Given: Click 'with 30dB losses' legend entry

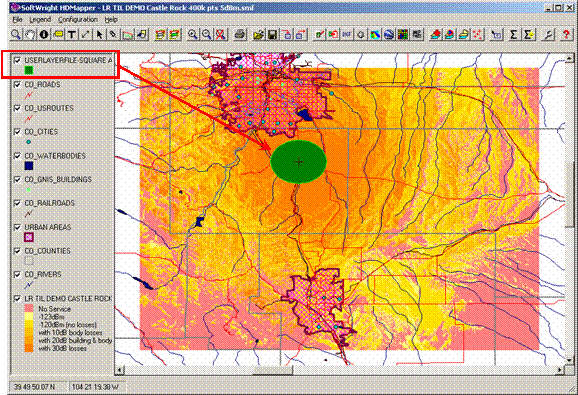Looking at the screenshot, I should coord(62,348).
